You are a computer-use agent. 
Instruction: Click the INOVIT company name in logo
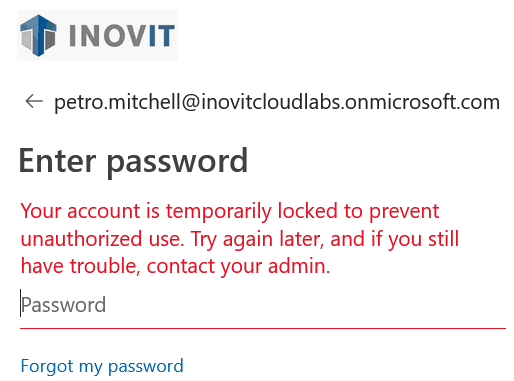click(x=122, y=35)
